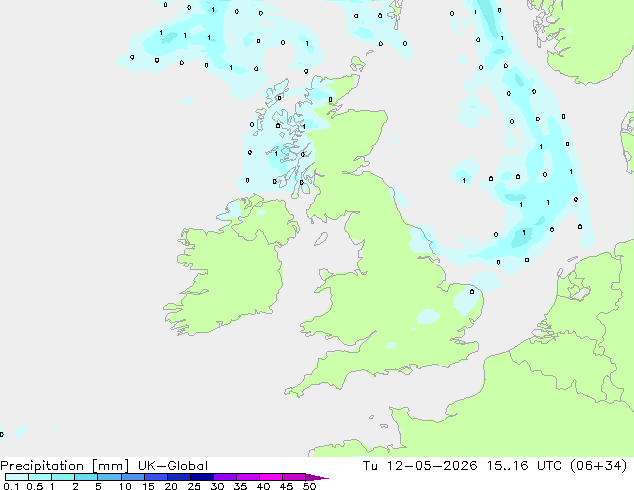Screen dimensions: 634x490
Task: Click the '0.5' legend scale label
Action: [35, 486]
